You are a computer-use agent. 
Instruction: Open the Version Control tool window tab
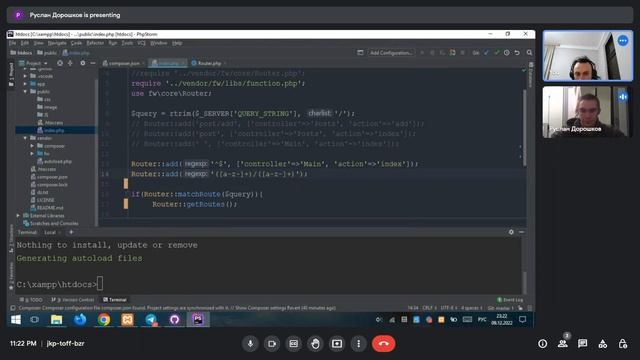[73, 300]
